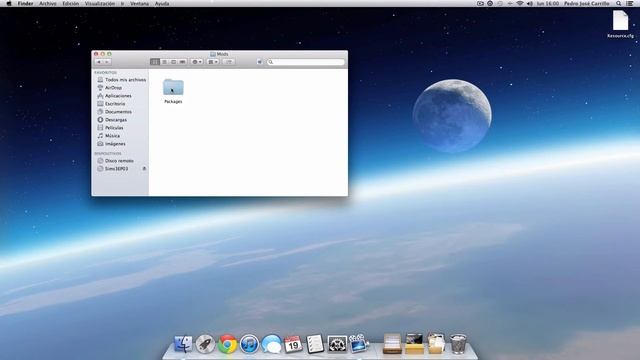Launch iTunes from the Dock
The height and width of the screenshot is (360, 640).
tap(249, 344)
